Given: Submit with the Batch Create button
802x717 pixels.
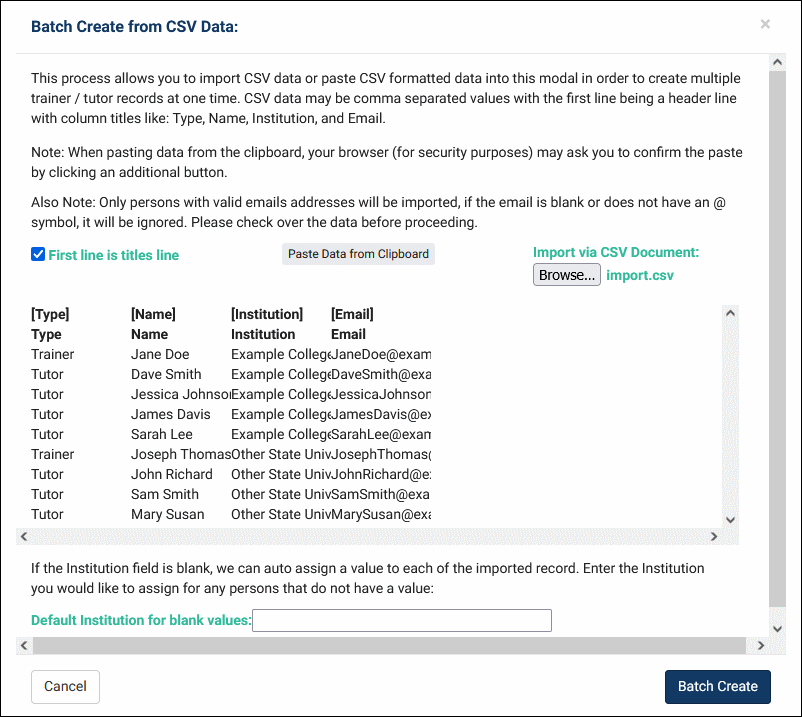Looking at the screenshot, I should tap(717, 686).
